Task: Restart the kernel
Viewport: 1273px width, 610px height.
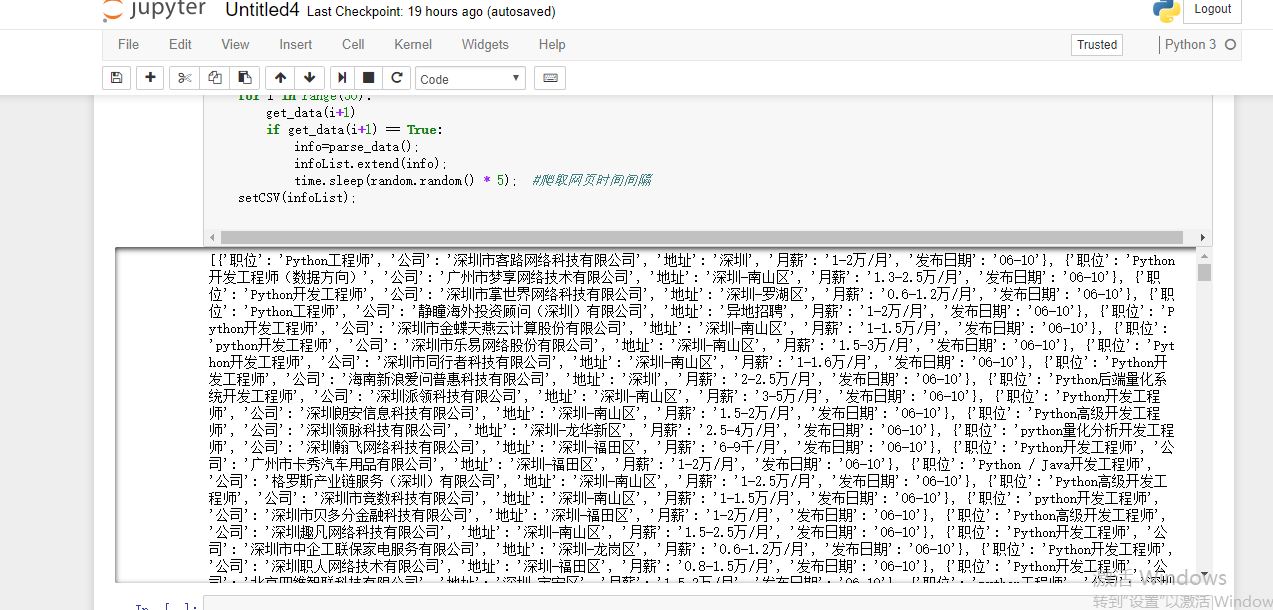Action: tap(397, 78)
